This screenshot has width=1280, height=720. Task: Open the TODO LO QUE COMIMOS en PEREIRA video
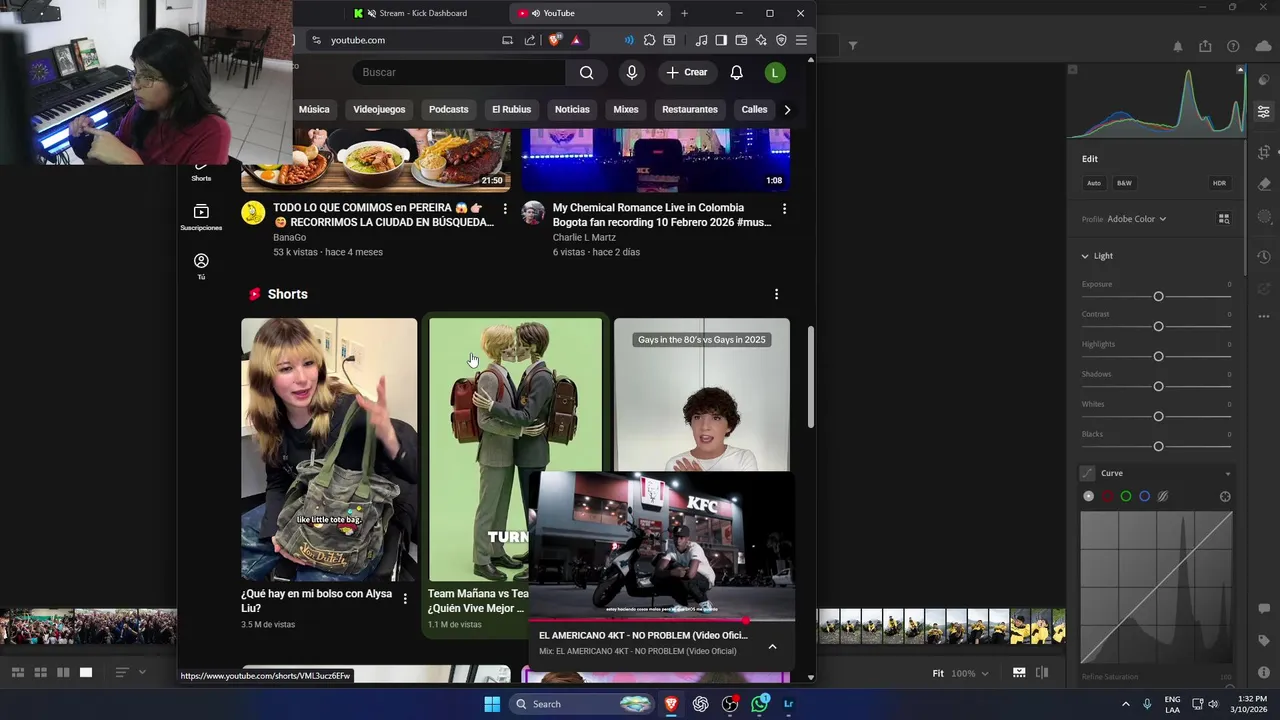(384, 215)
